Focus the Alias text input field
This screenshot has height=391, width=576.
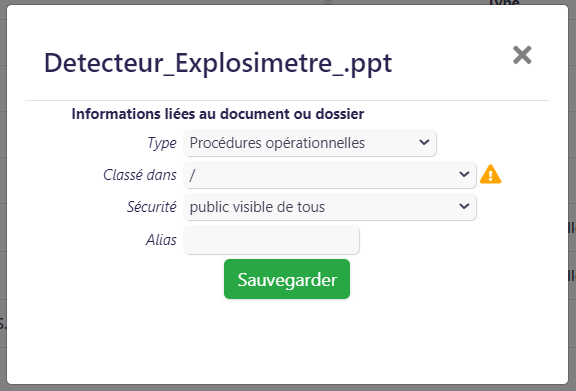tap(271, 240)
